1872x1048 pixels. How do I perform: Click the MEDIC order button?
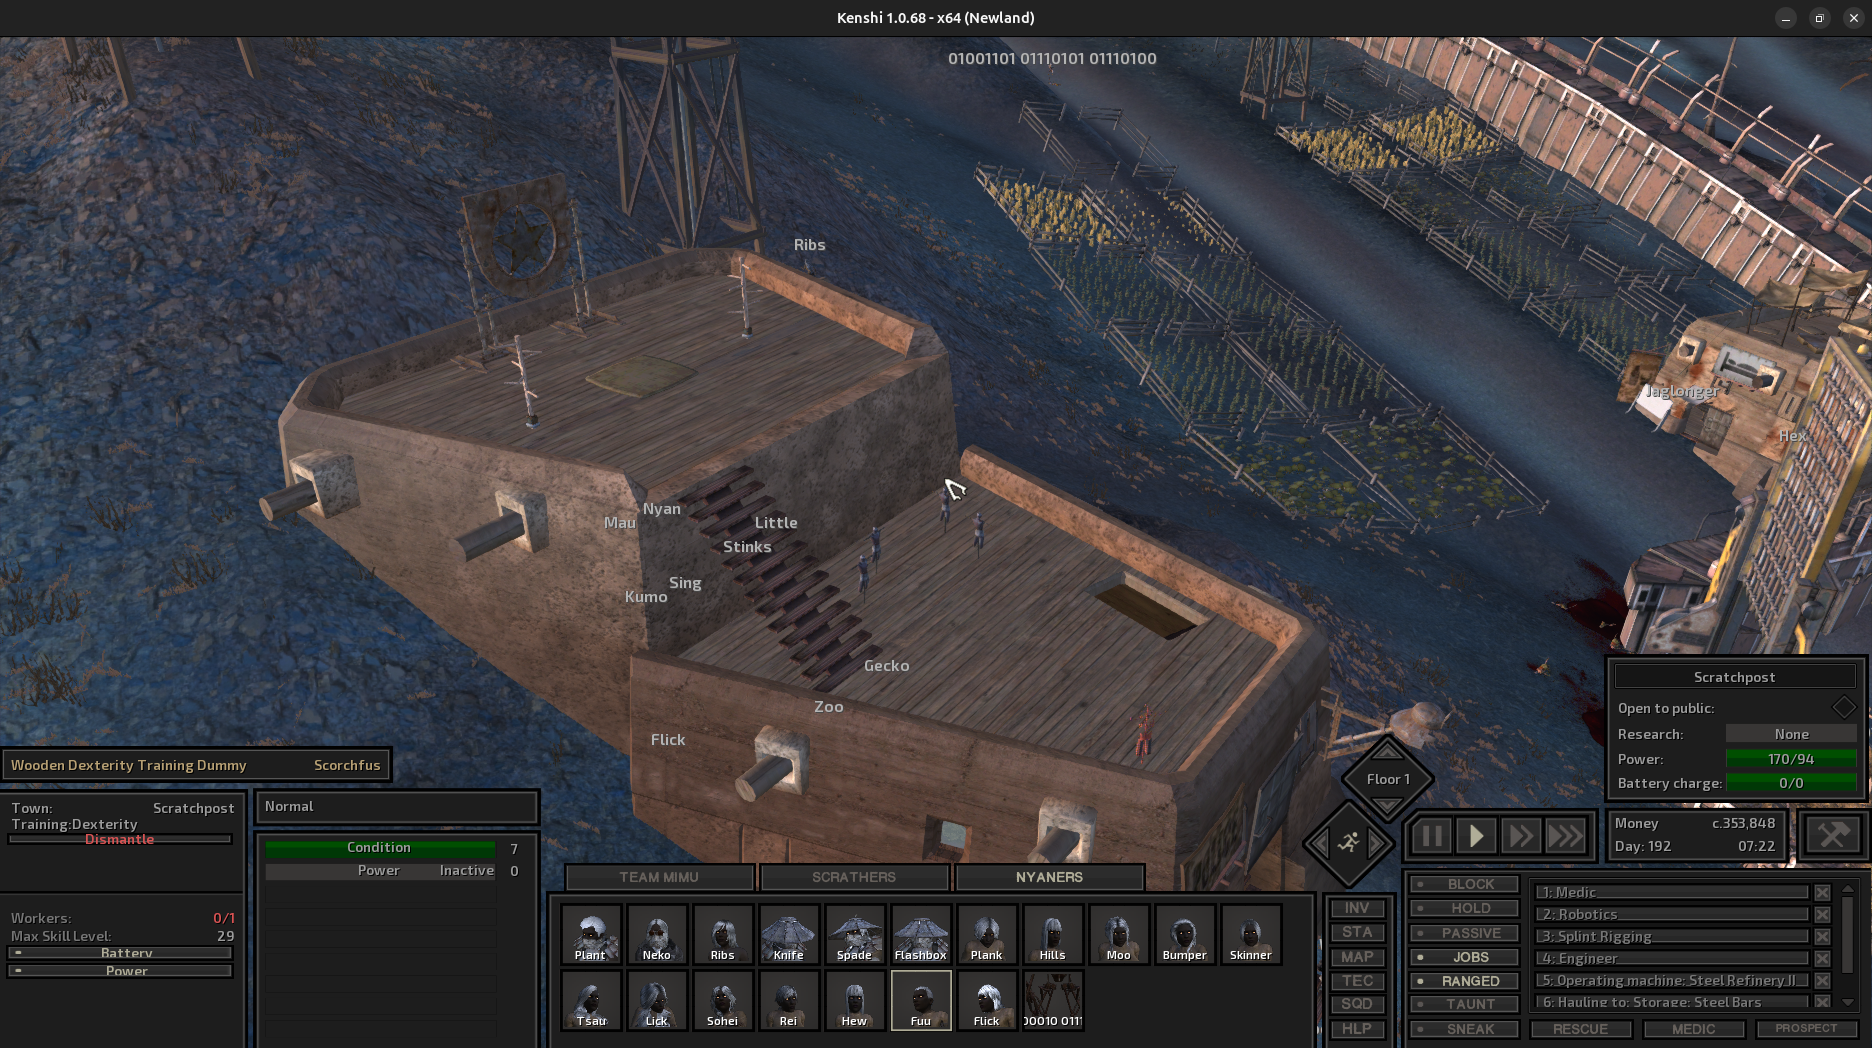click(1694, 1029)
